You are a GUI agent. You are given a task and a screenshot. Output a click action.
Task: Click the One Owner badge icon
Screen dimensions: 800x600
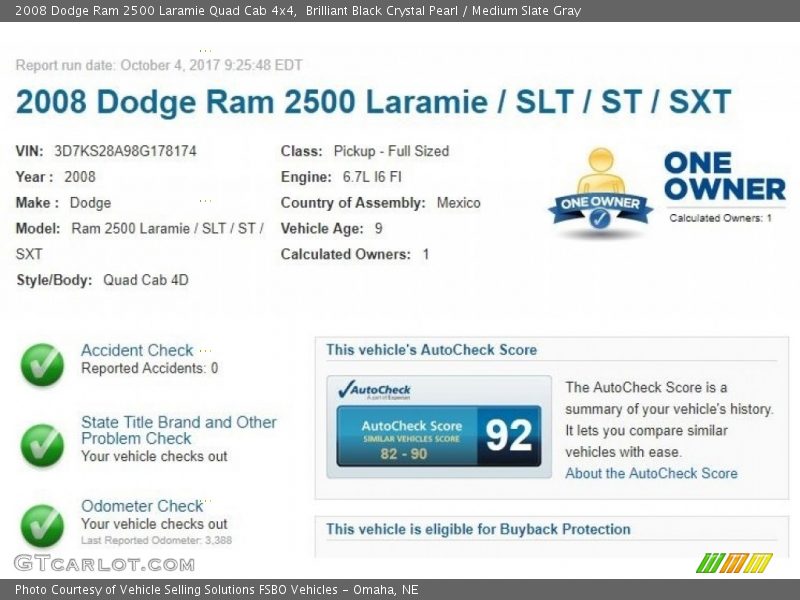600,193
